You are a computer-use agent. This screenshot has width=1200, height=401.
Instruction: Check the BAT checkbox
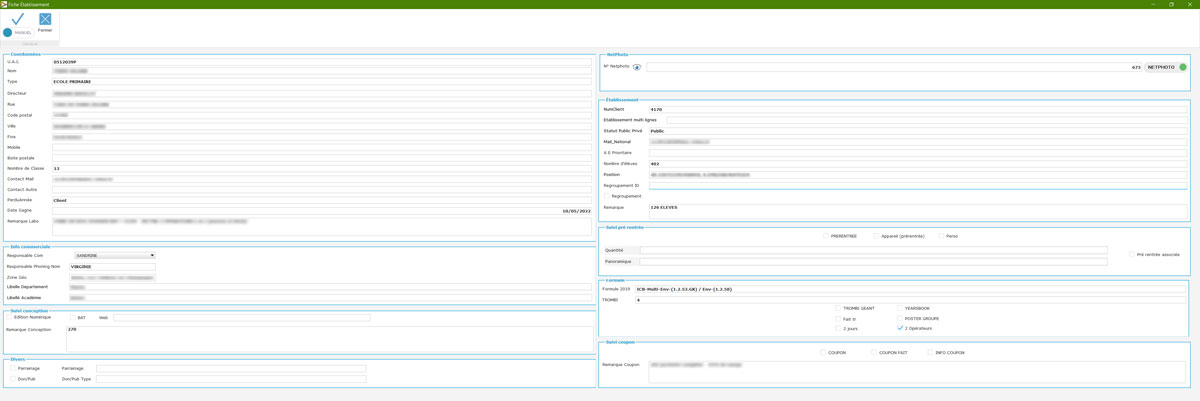tap(72, 317)
